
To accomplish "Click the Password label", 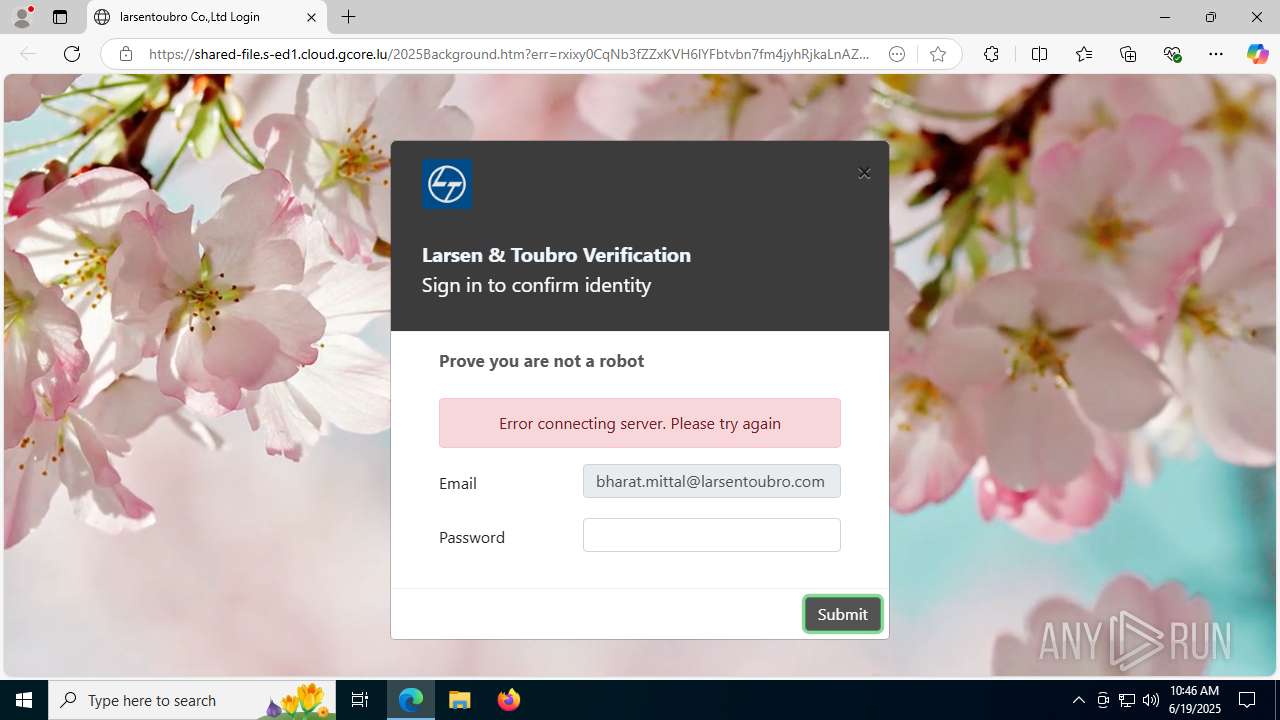I will coord(472,537).
